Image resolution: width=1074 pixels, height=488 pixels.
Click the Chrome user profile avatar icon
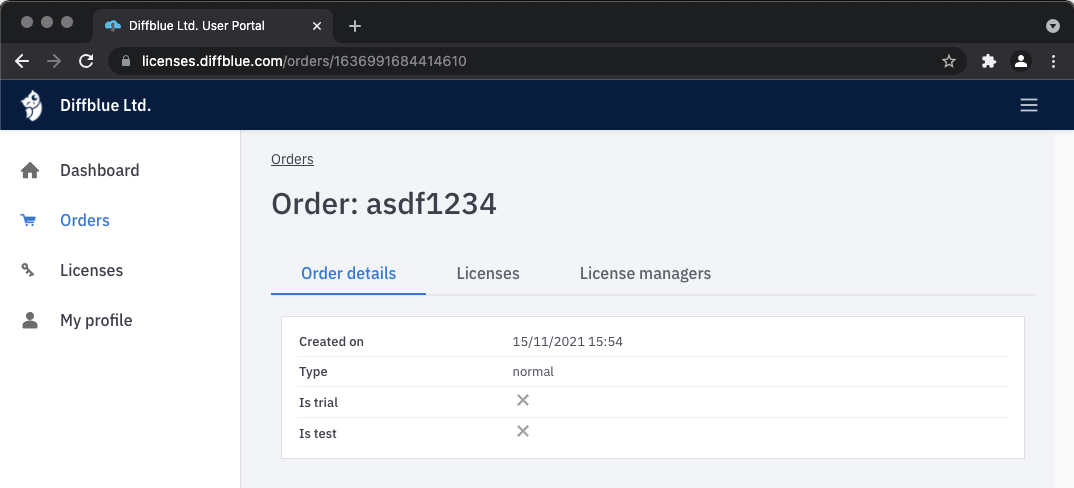(x=1021, y=61)
